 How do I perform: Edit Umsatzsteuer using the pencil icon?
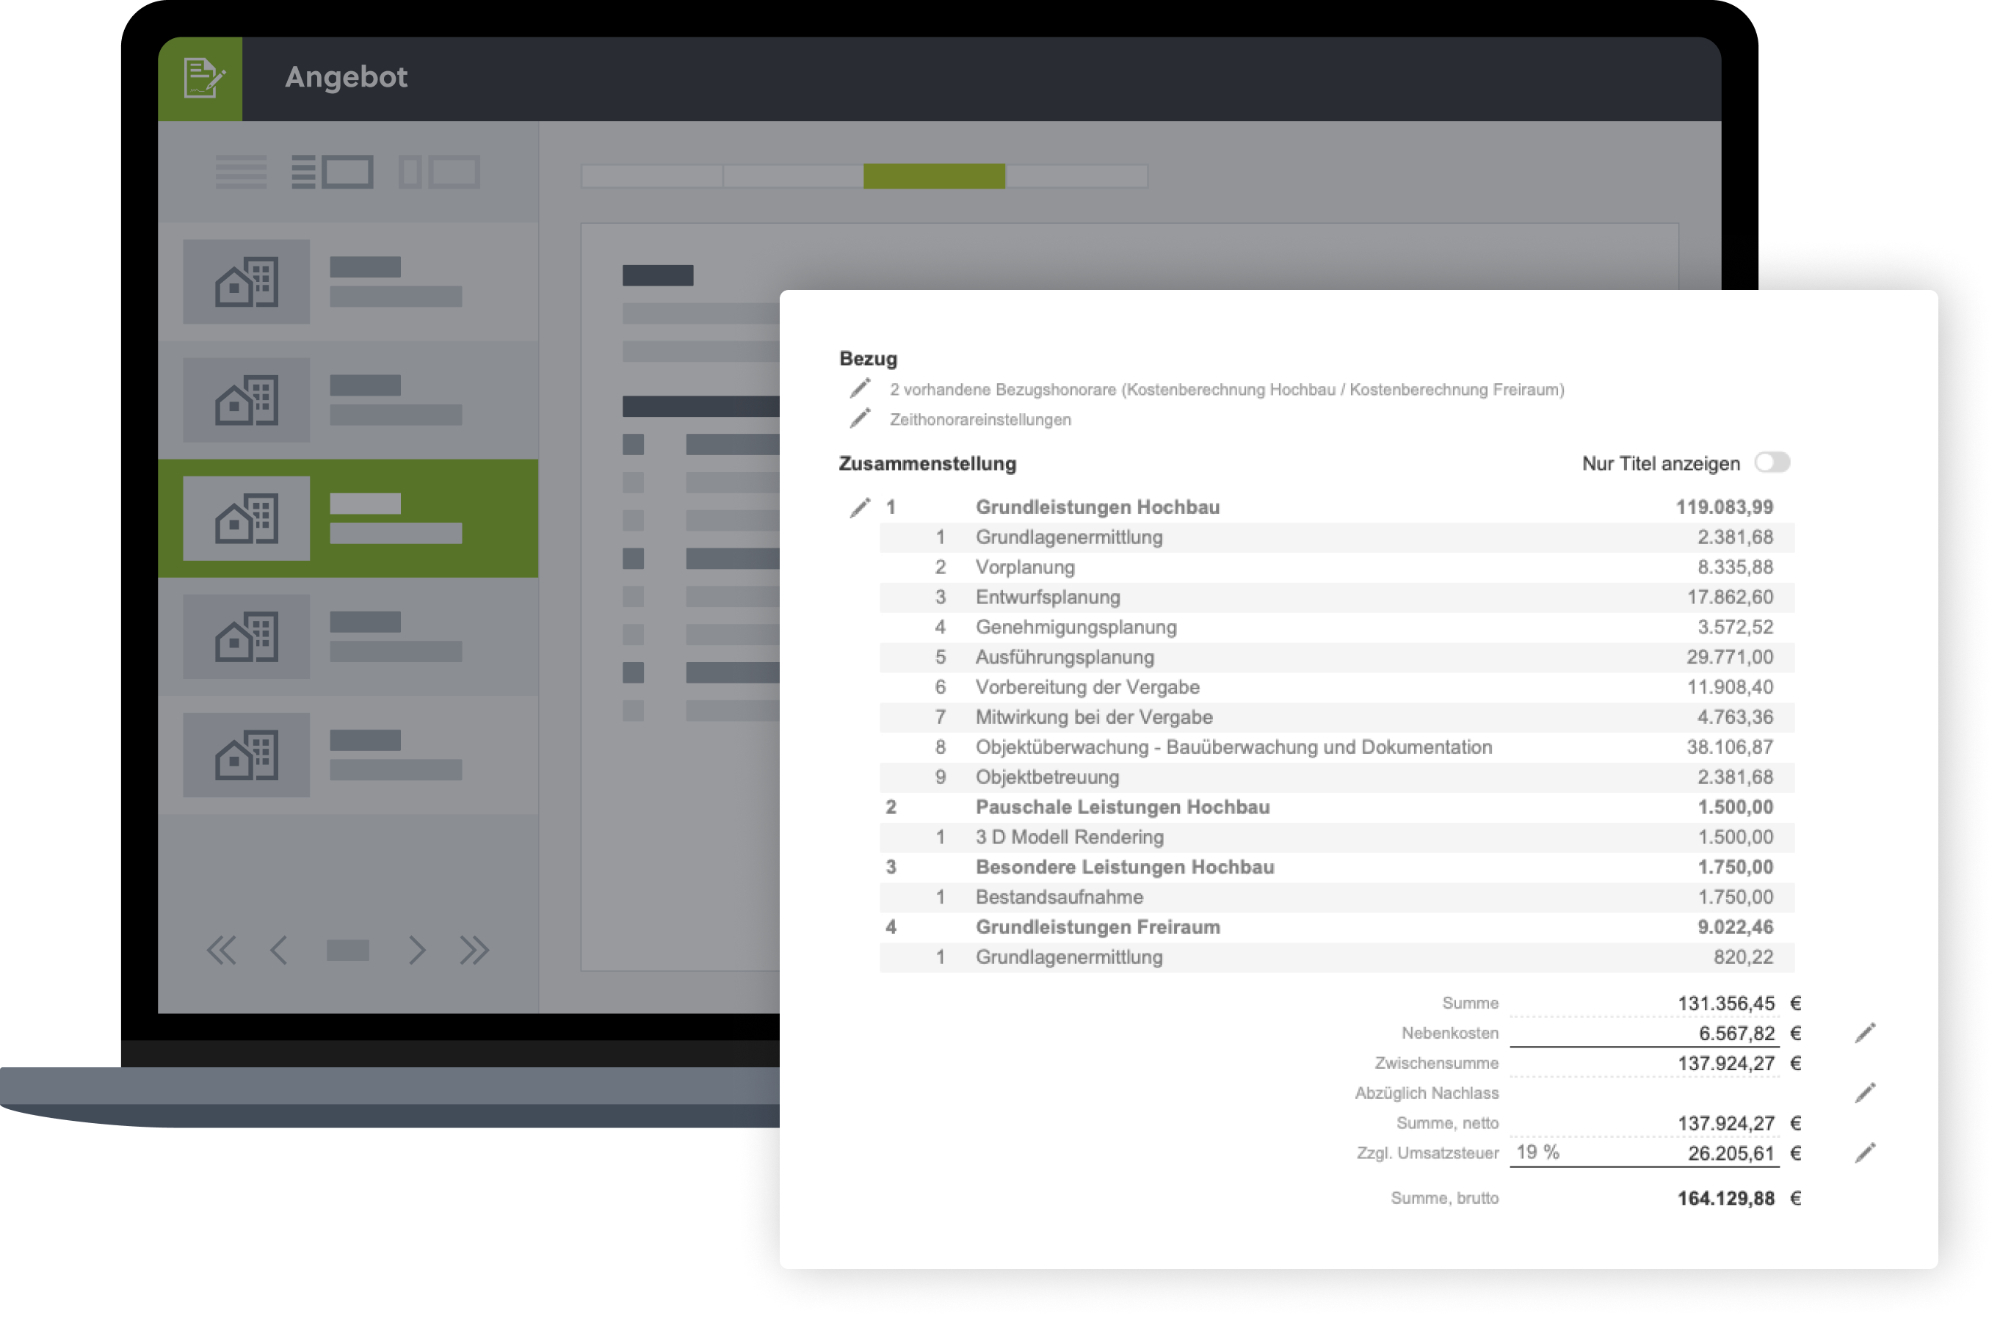pyautogui.click(x=1865, y=1152)
